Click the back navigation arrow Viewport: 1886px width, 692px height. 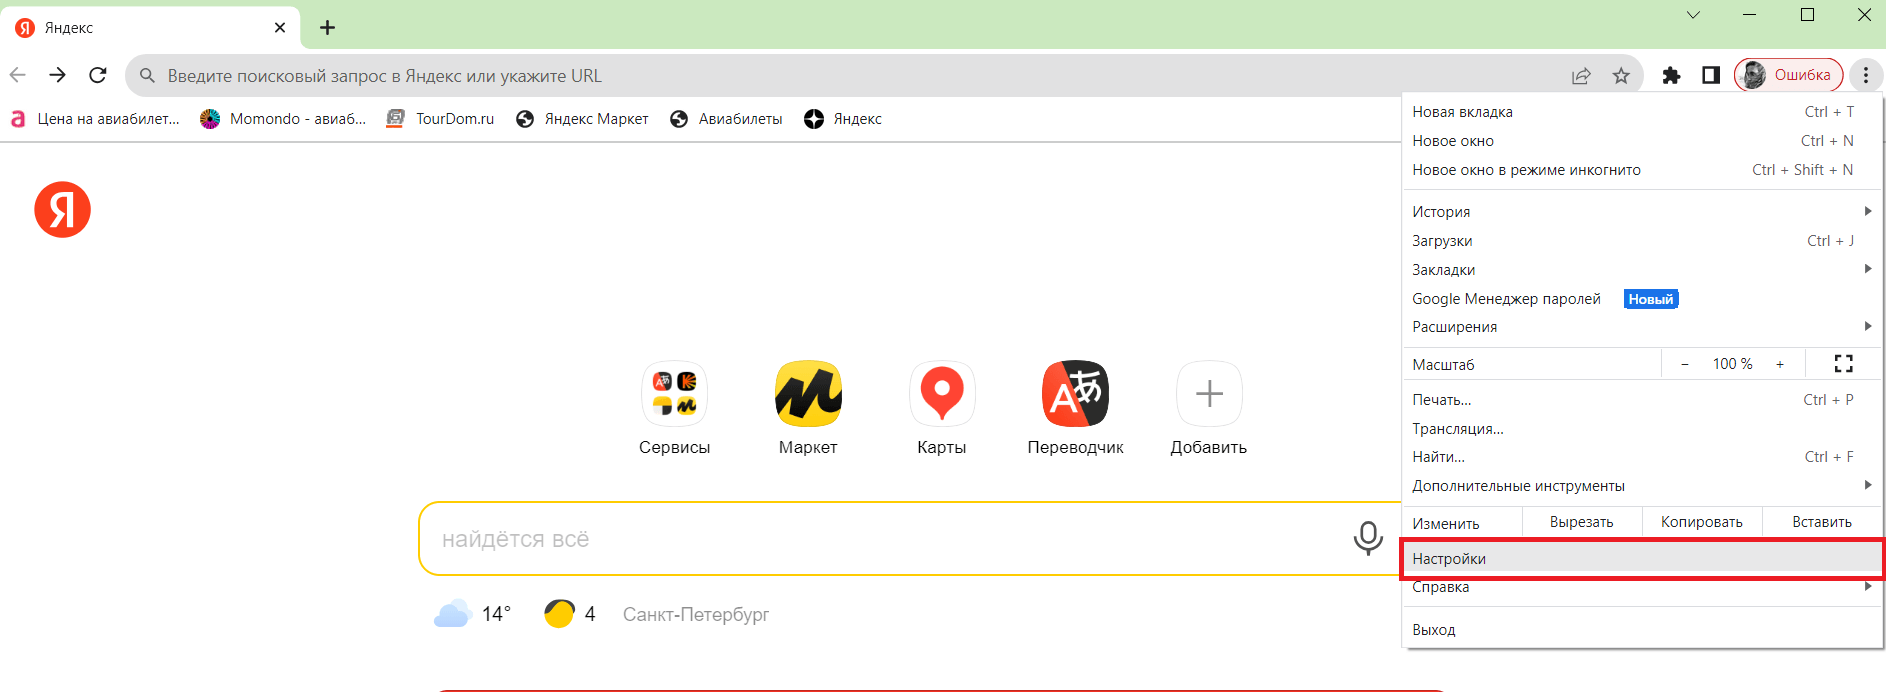17,75
